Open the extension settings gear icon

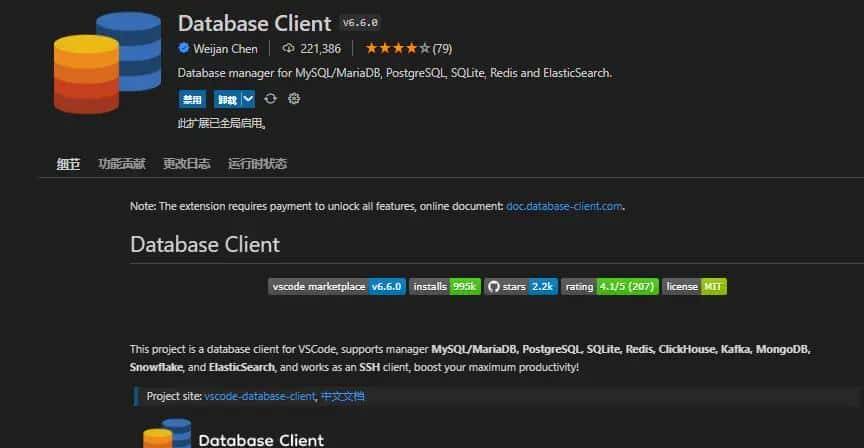coord(294,99)
